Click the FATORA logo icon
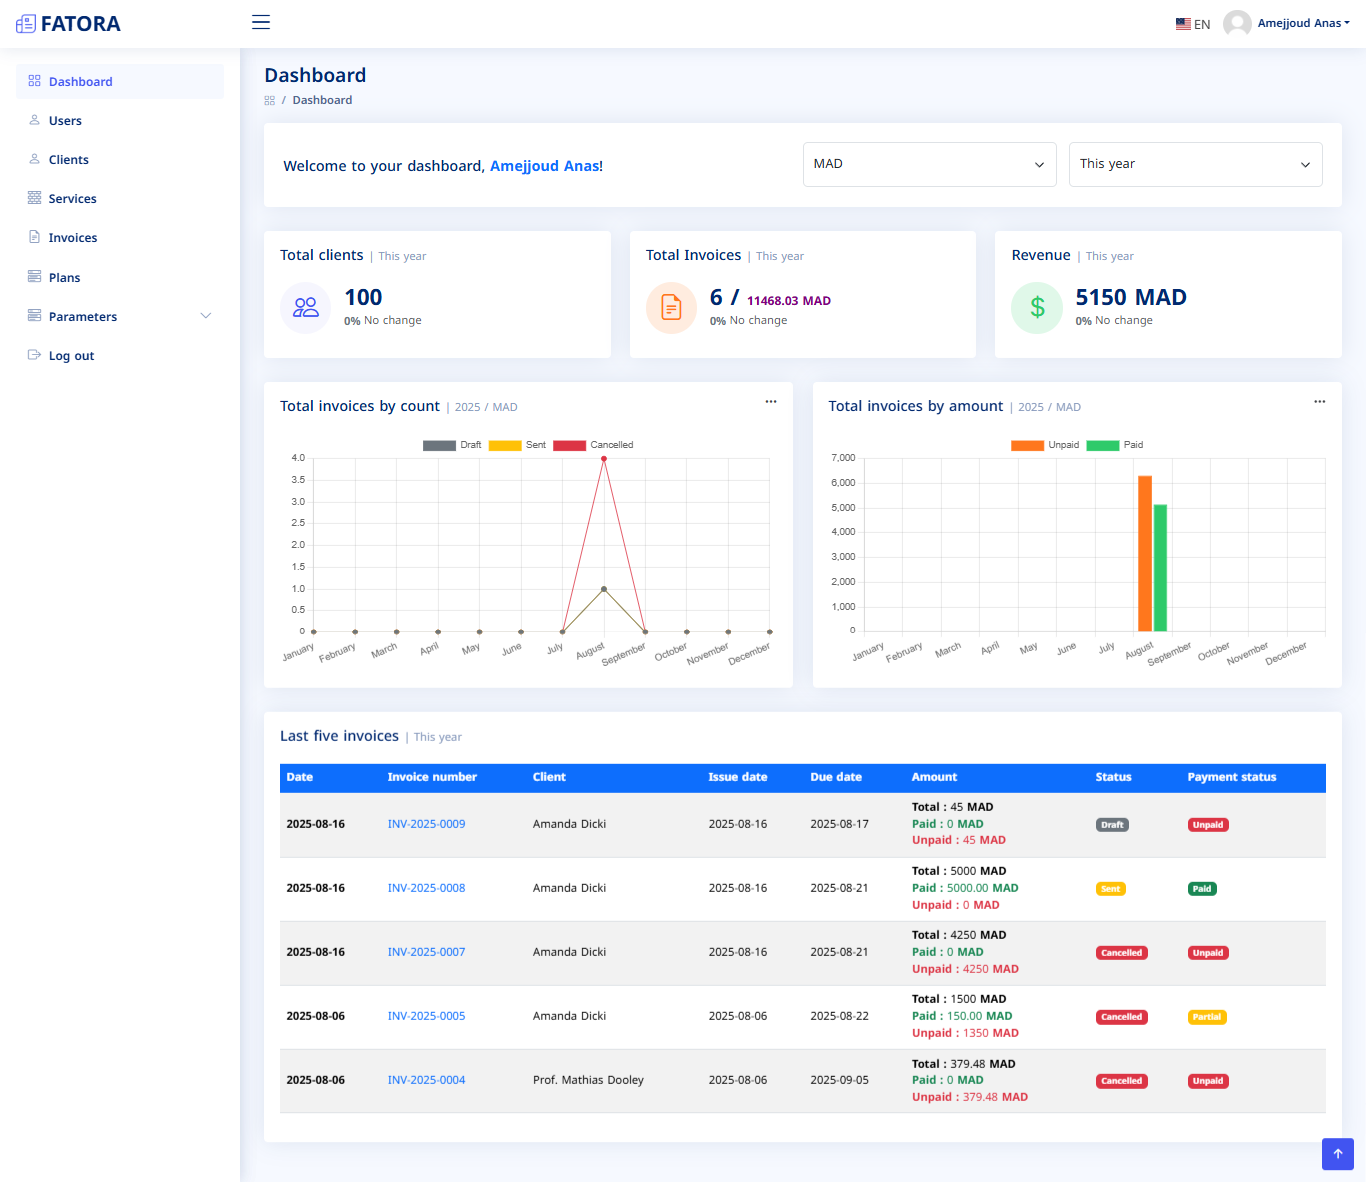Screen dimensions: 1366x1184 point(26,24)
